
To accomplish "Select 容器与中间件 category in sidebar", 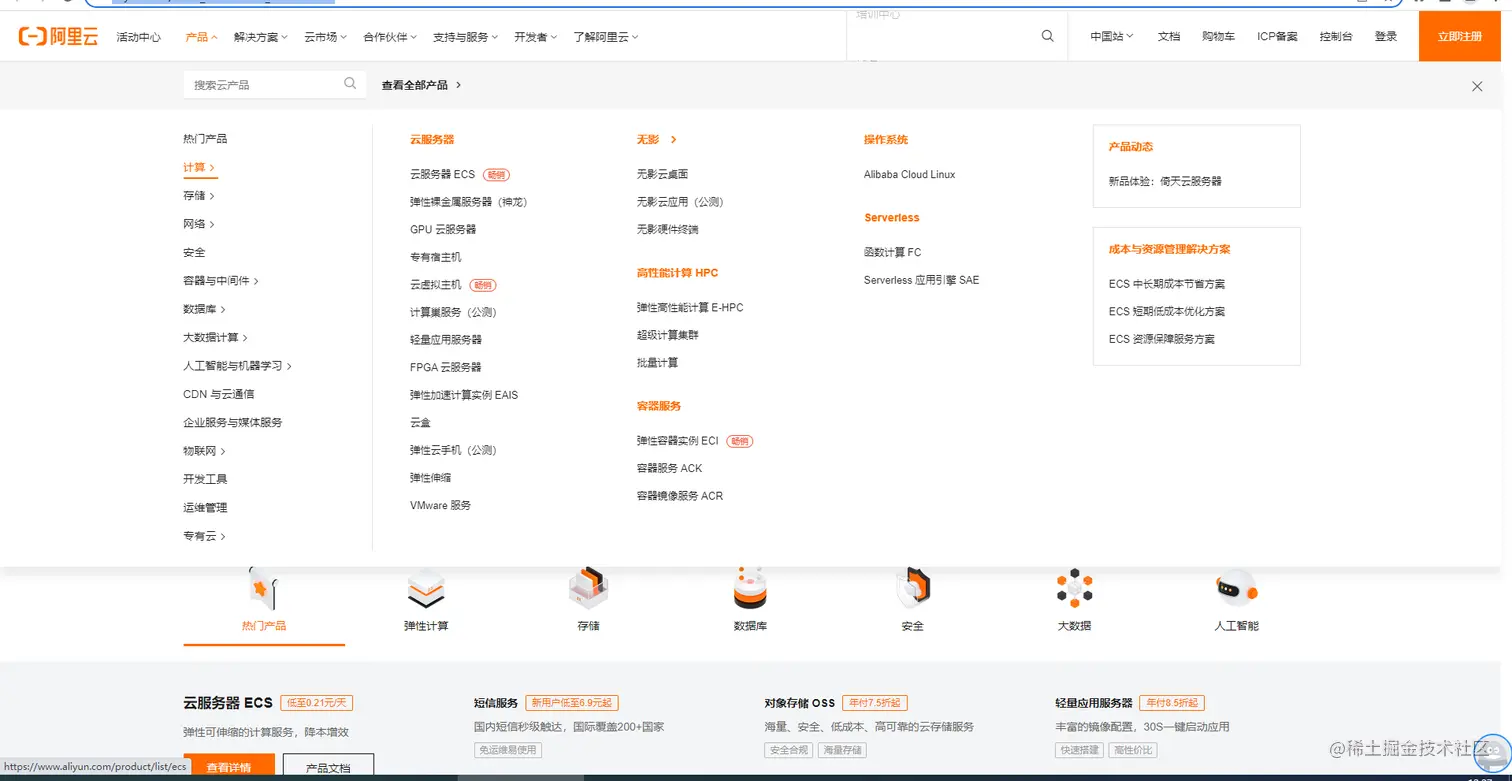I will [x=221, y=281].
